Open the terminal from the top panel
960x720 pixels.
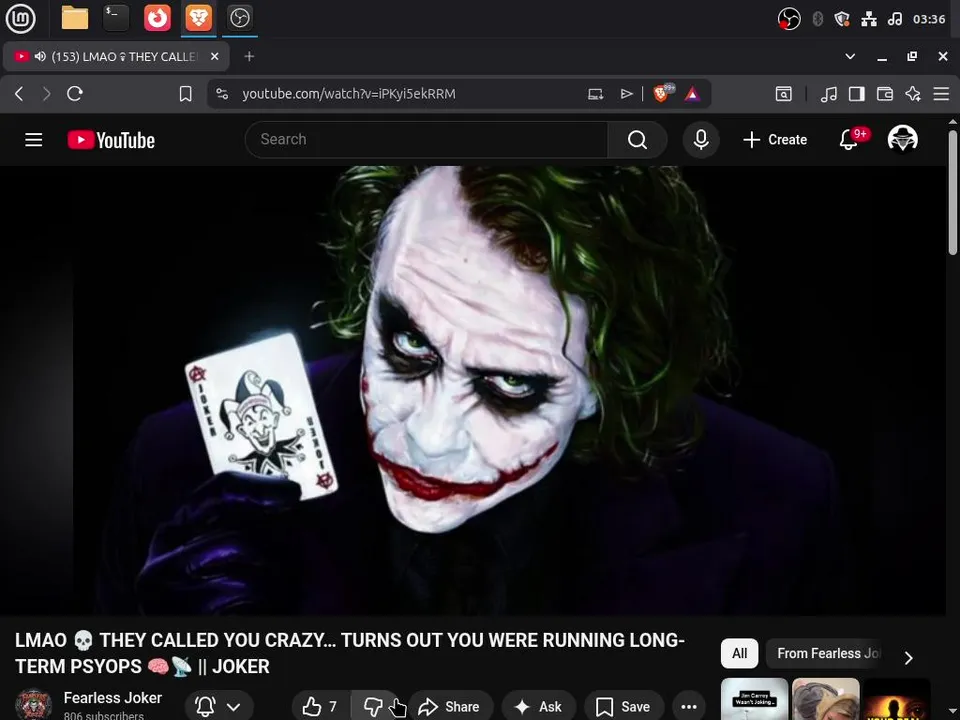tap(116, 18)
